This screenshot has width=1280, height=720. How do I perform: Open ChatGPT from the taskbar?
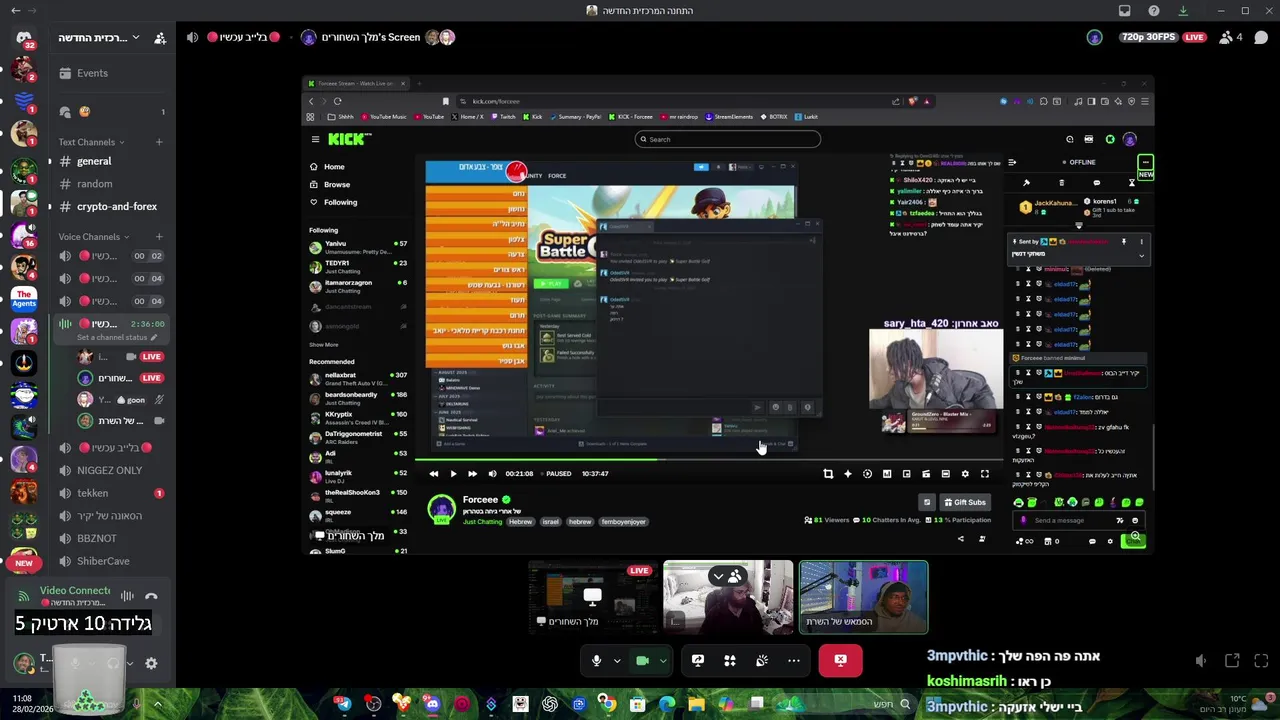click(x=549, y=704)
